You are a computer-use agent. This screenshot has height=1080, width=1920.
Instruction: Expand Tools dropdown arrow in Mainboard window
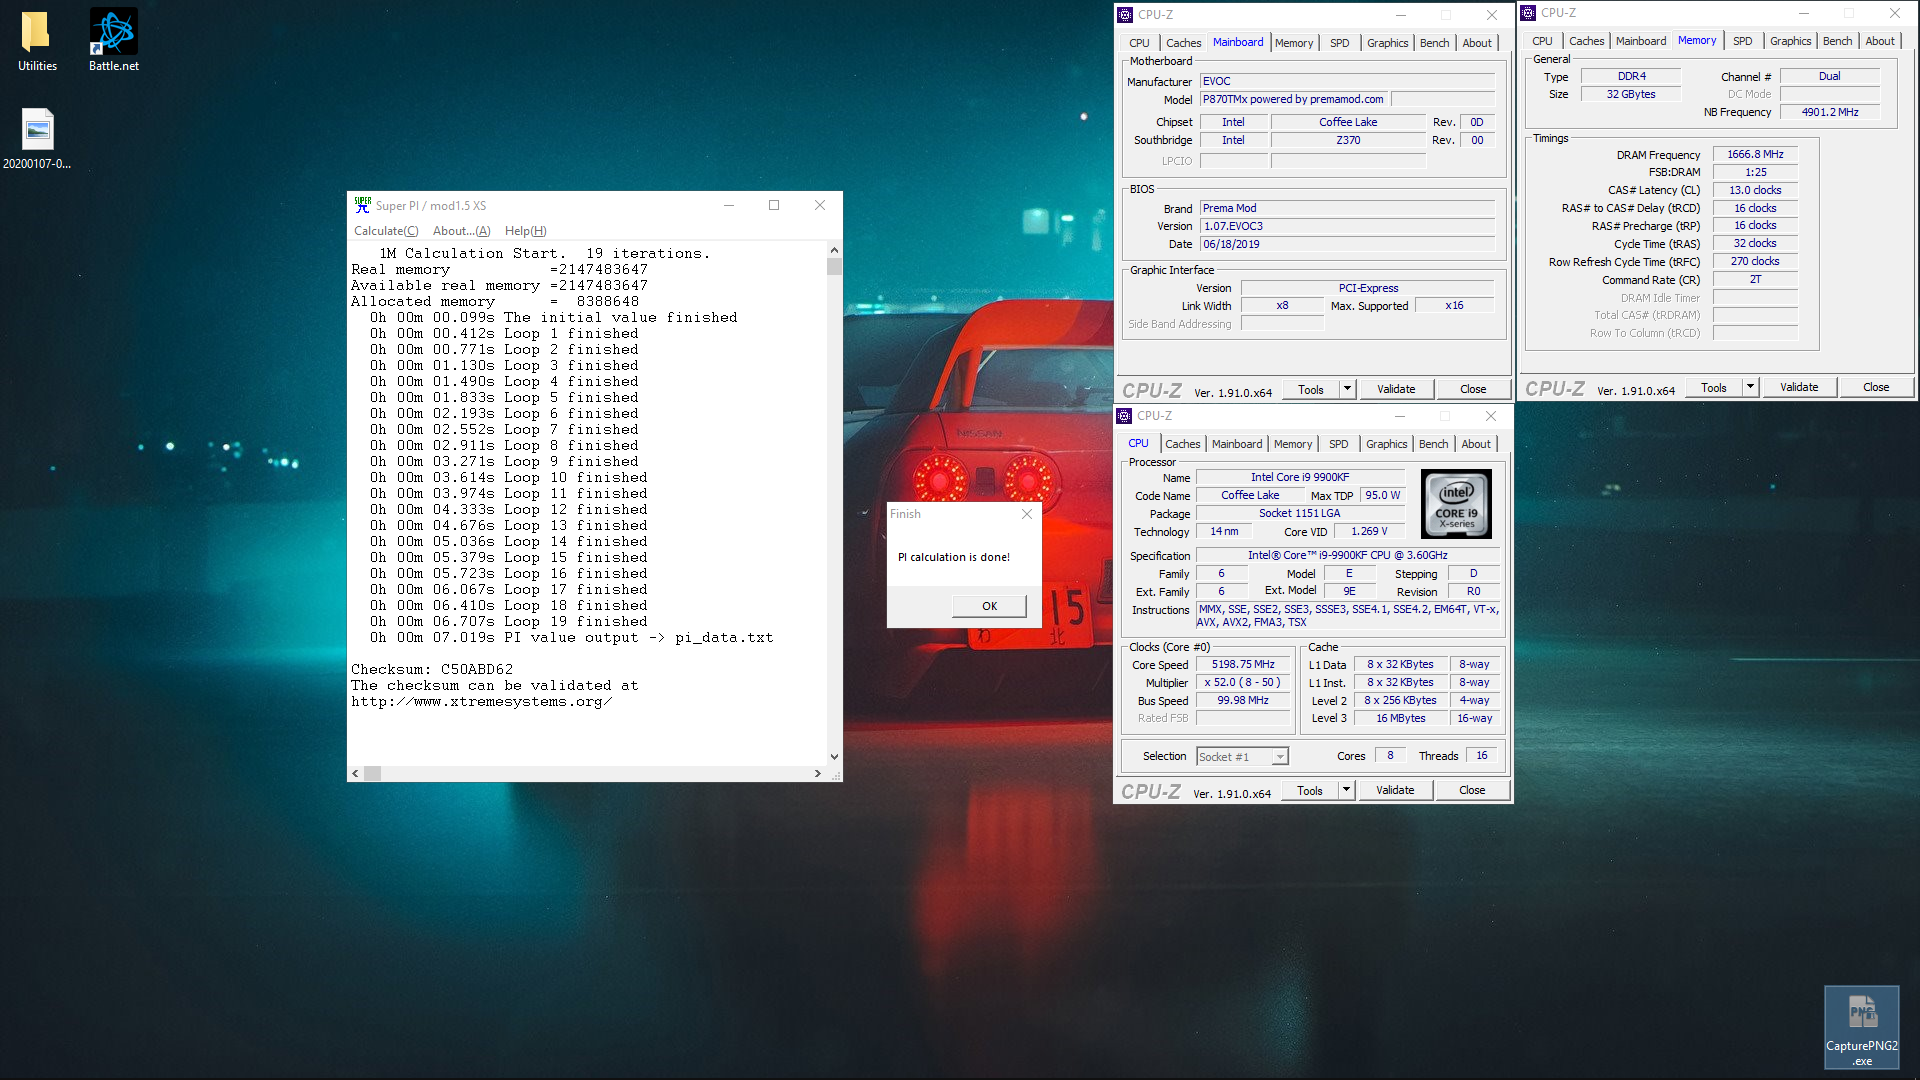click(1347, 389)
